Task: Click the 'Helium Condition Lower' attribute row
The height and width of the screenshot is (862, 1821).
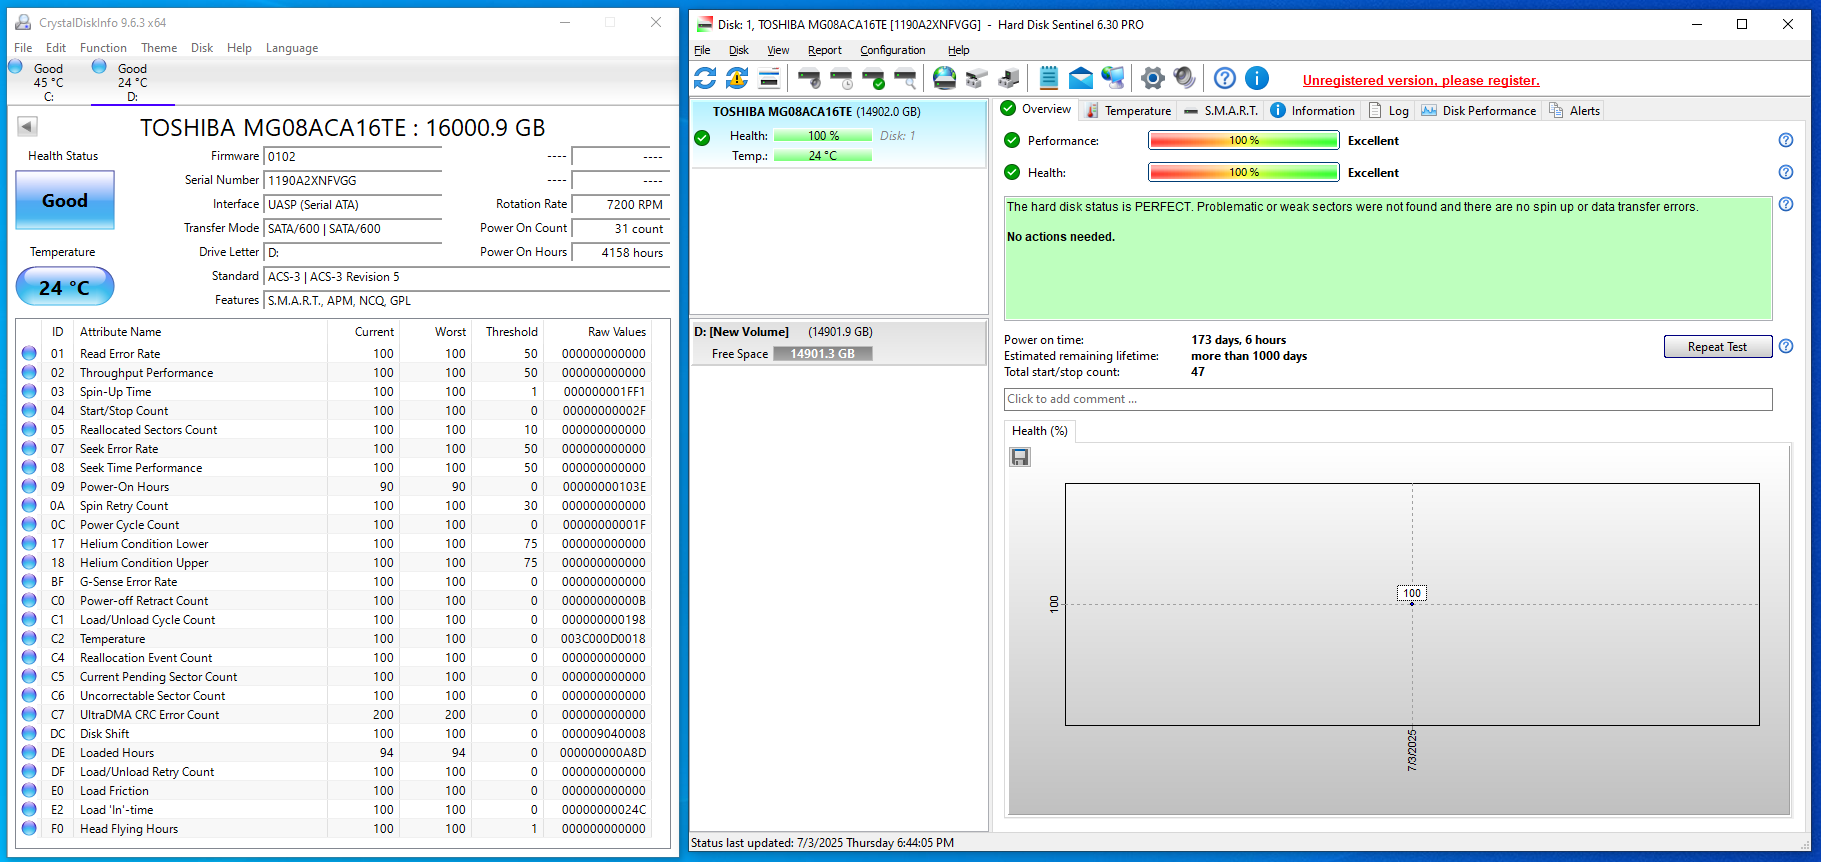Action: tap(335, 544)
